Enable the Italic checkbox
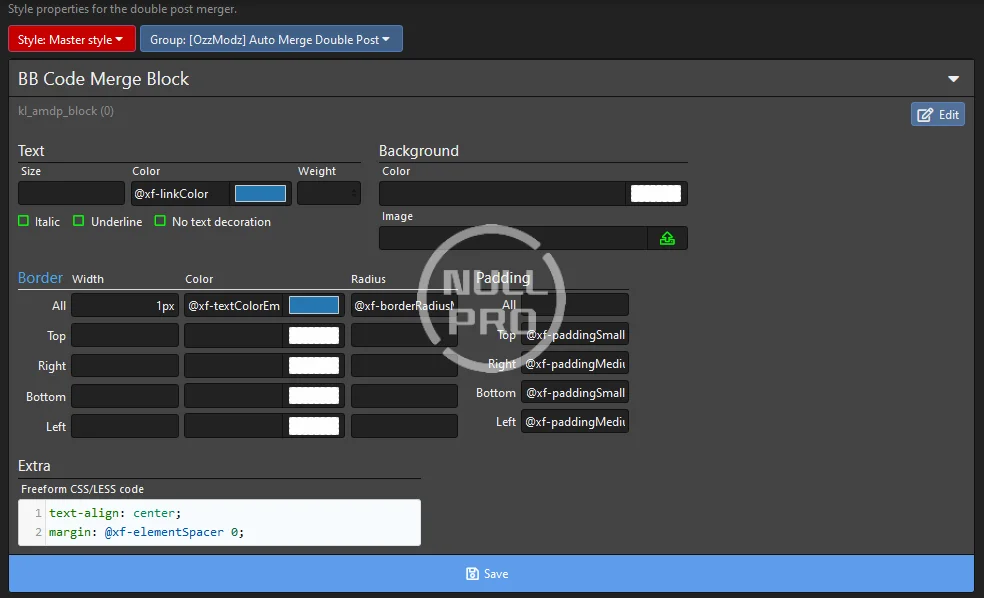 24,222
